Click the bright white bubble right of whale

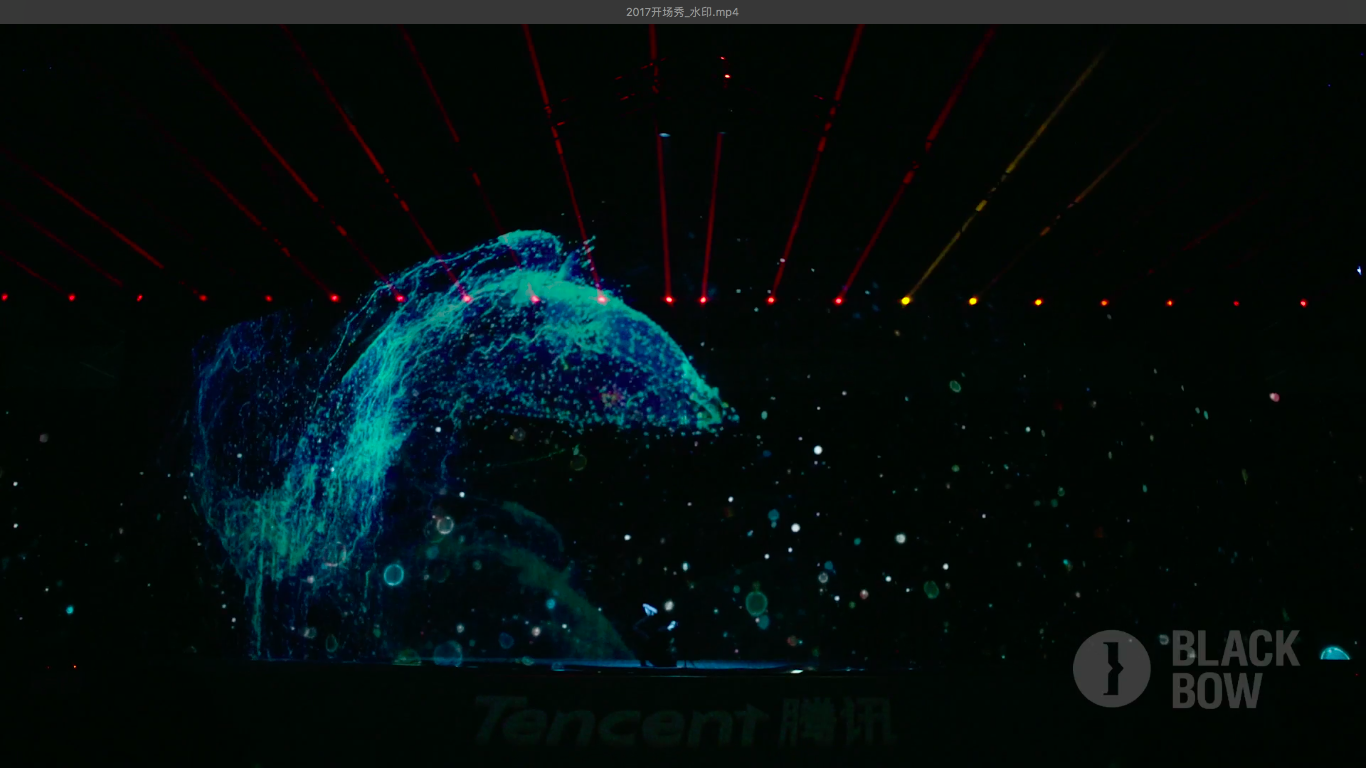[x=817, y=450]
